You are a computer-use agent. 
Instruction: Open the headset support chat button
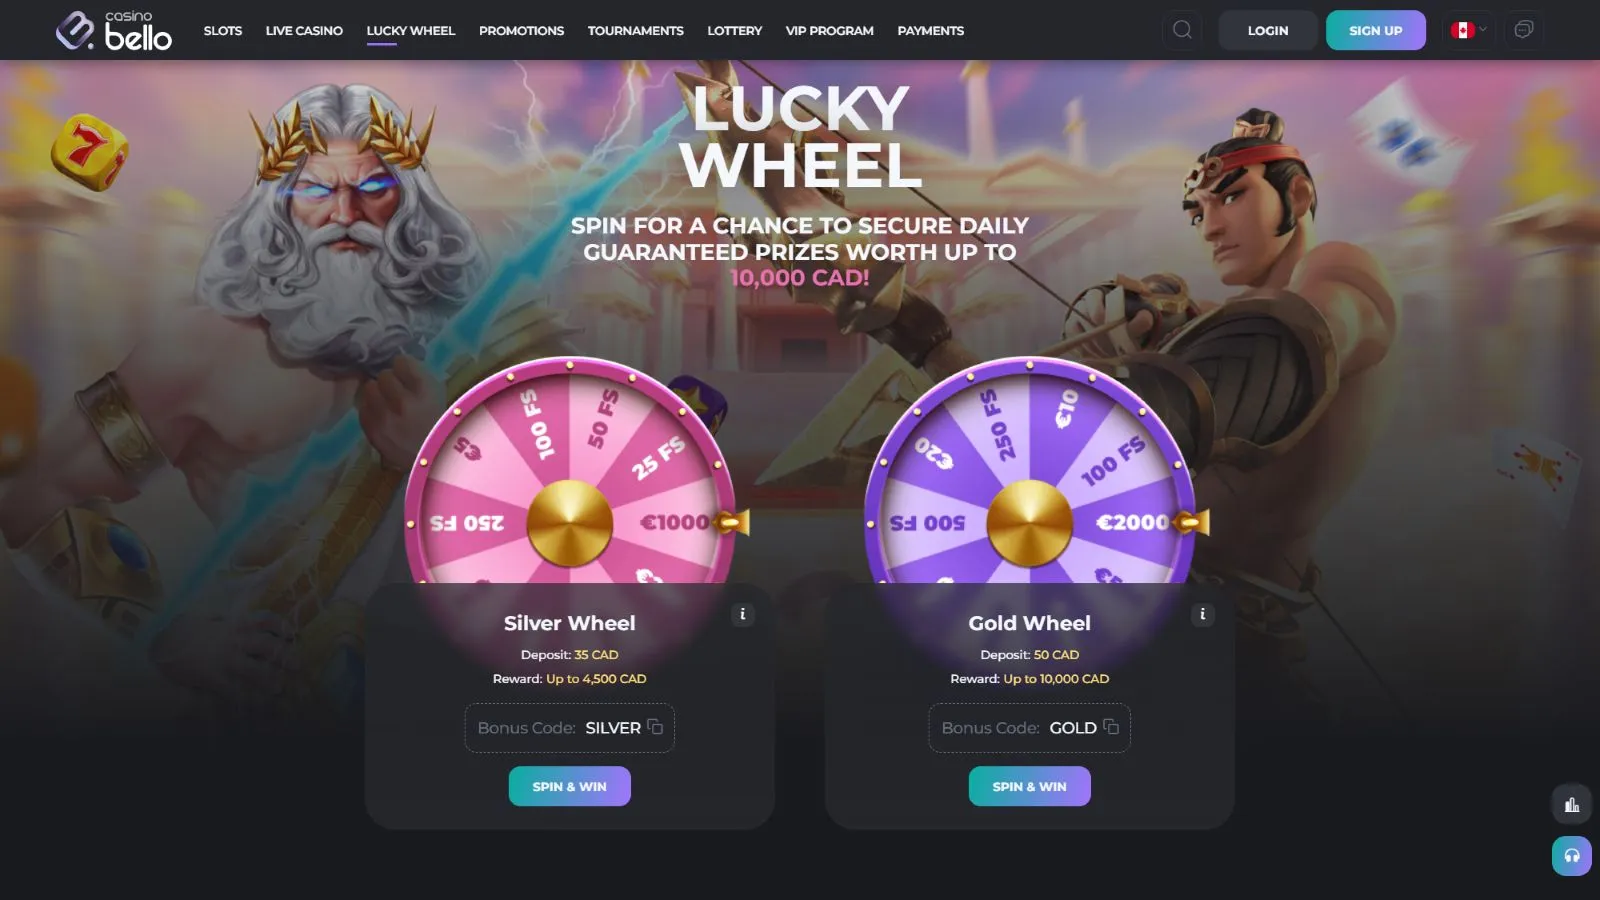point(1572,856)
